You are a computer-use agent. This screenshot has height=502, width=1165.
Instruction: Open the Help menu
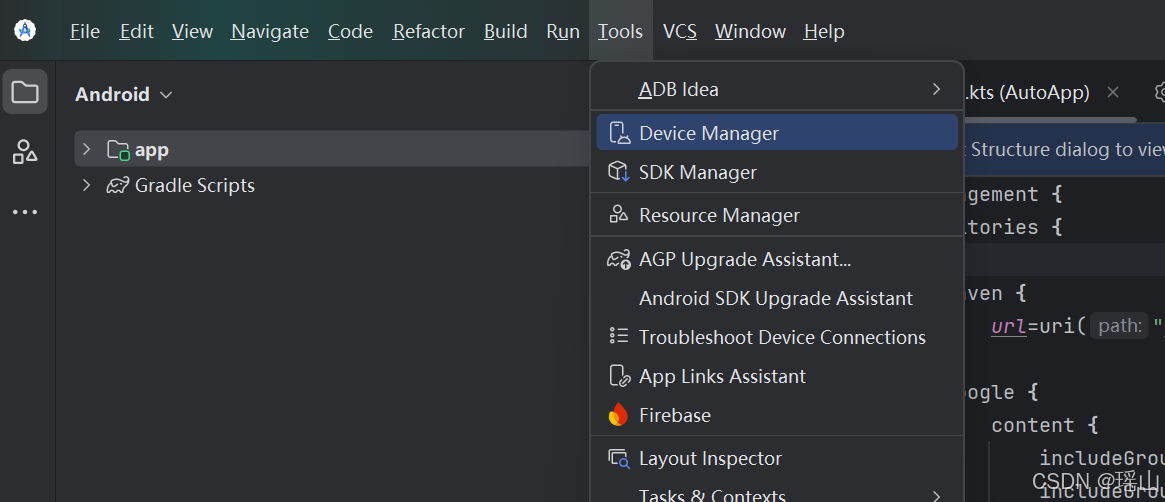(x=824, y=31)
